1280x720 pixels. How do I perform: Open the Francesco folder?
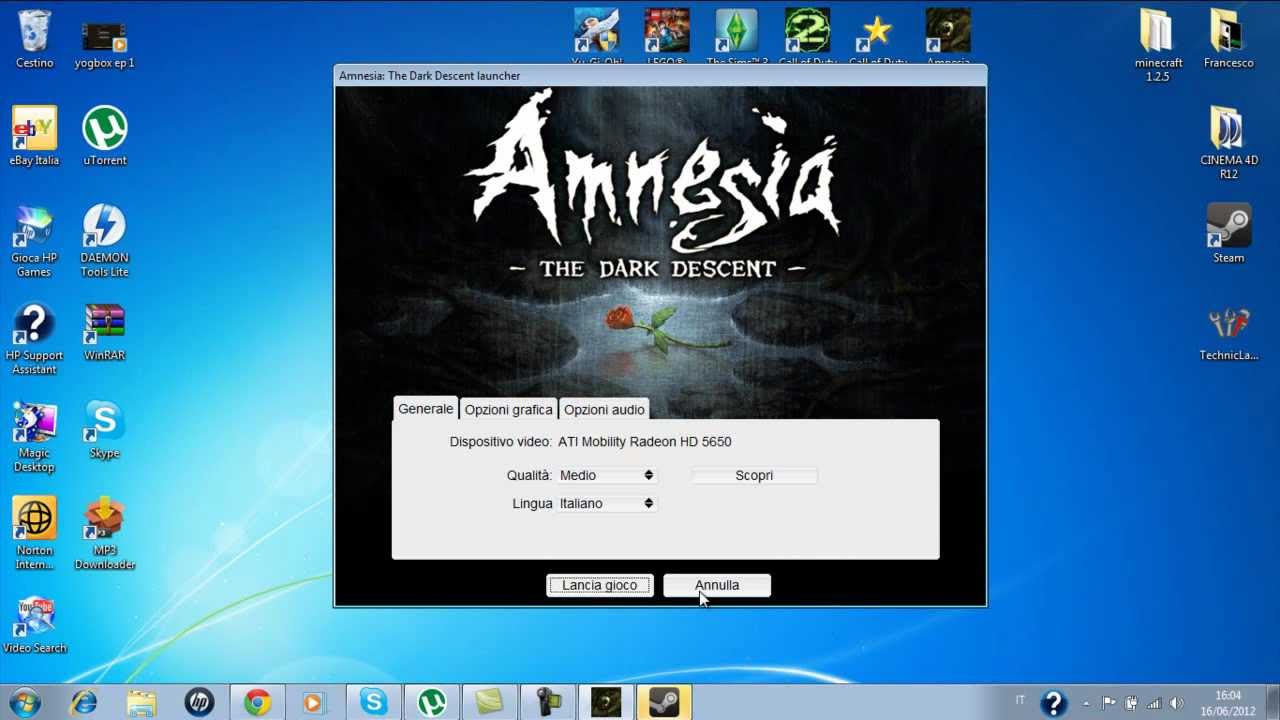1228,40
